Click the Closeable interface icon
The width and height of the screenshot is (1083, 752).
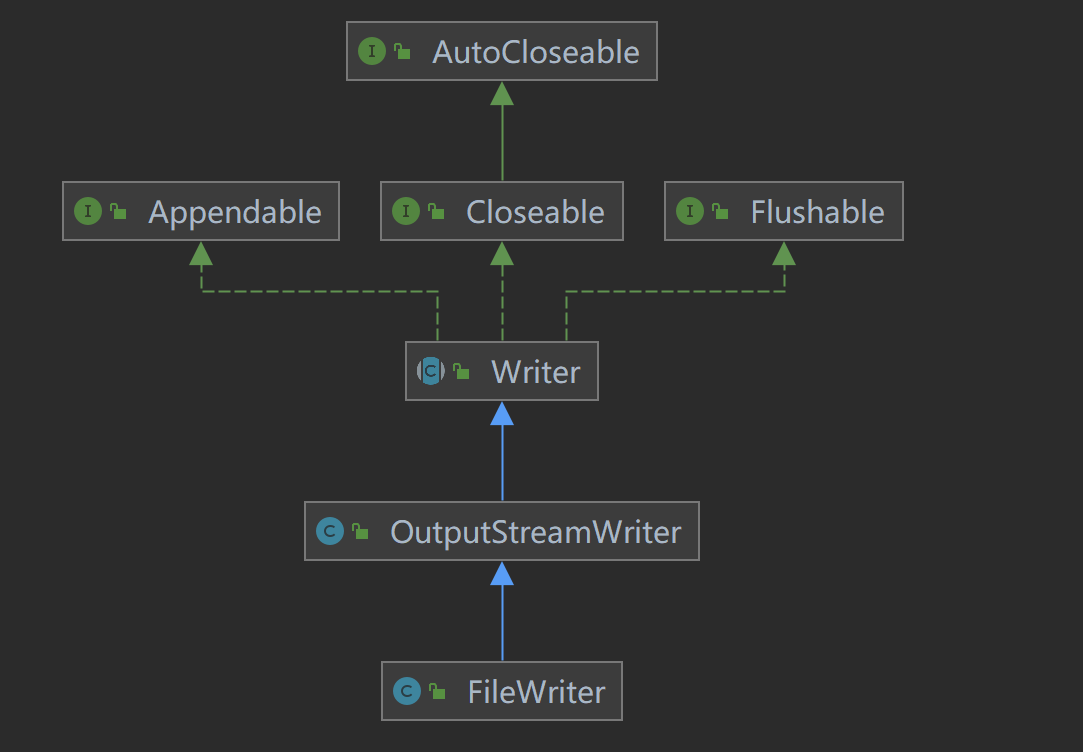point(406,211)
